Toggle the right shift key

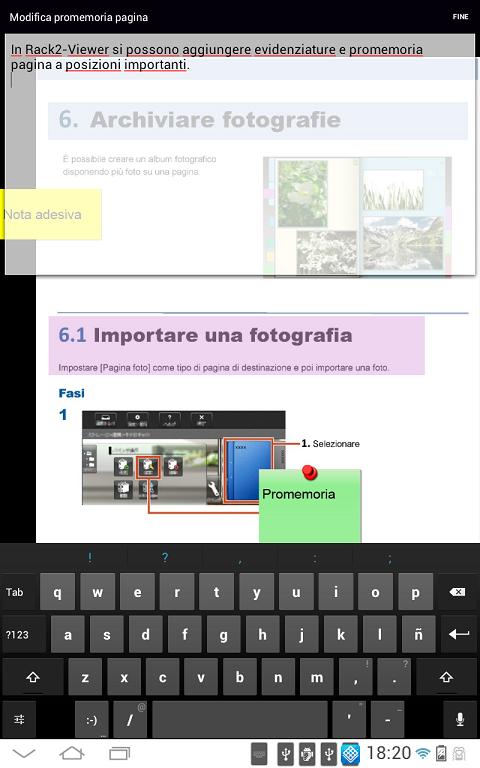tap(446, 677)
